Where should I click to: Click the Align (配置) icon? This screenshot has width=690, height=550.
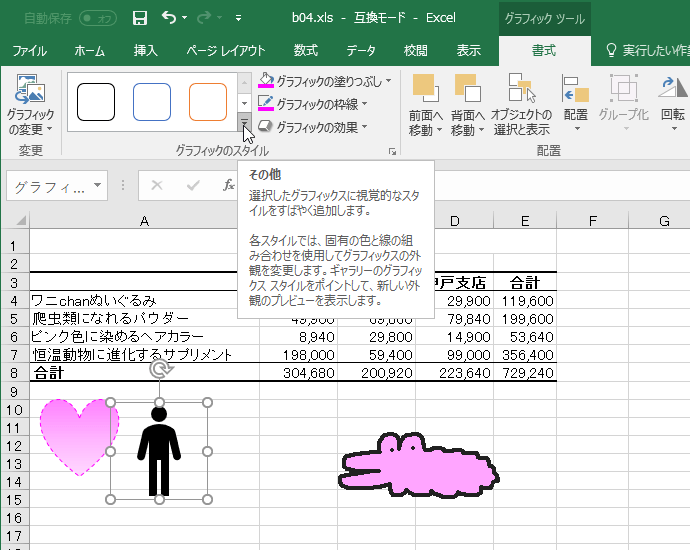575,92
